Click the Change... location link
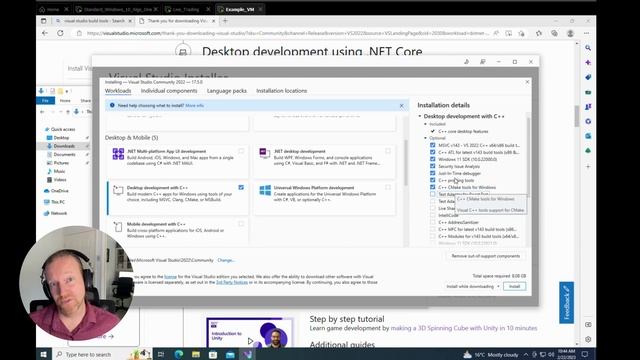The image size is (640, 360). tap(226, 260)
